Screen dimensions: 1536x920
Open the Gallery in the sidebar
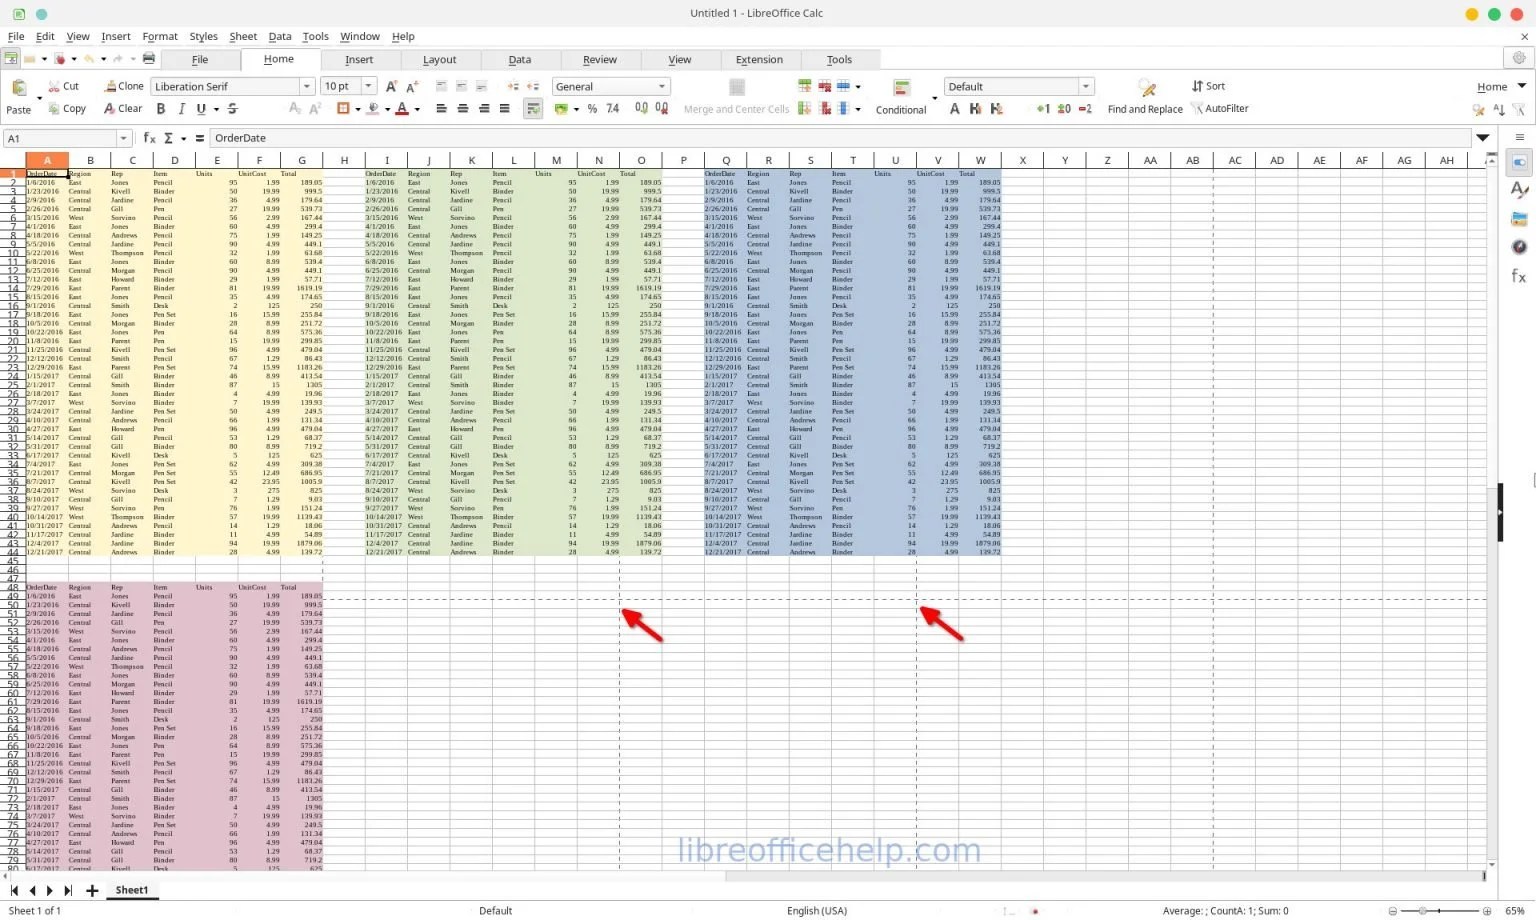1518,218
